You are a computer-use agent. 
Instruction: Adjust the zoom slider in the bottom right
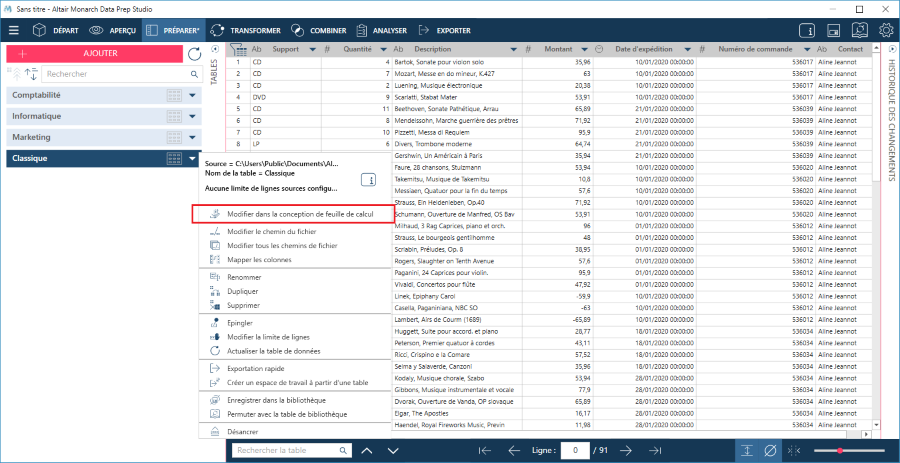[x=840, y=450]
